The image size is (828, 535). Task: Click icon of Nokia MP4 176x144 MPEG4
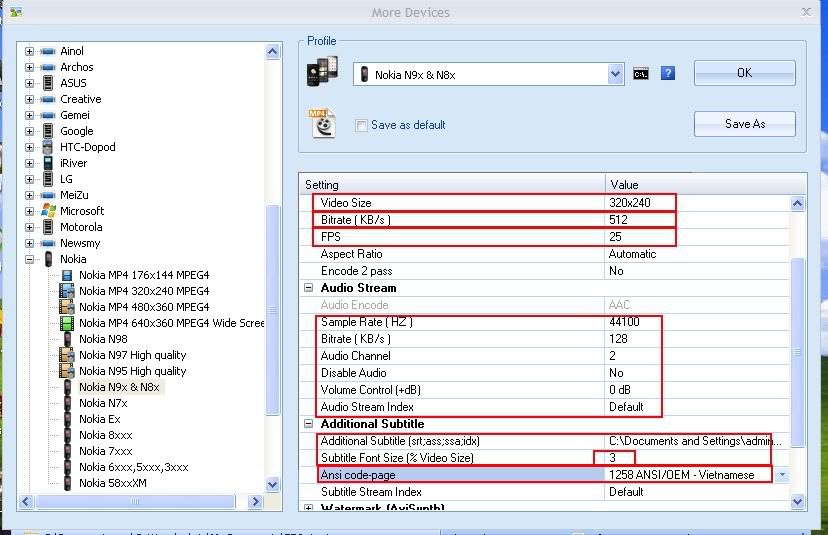point(67,275)
